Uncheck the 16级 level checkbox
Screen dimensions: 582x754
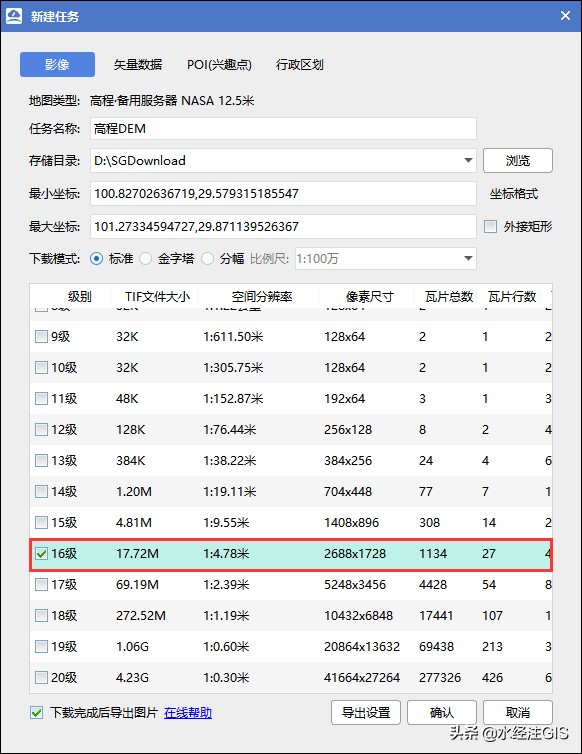tap(41, 554)
